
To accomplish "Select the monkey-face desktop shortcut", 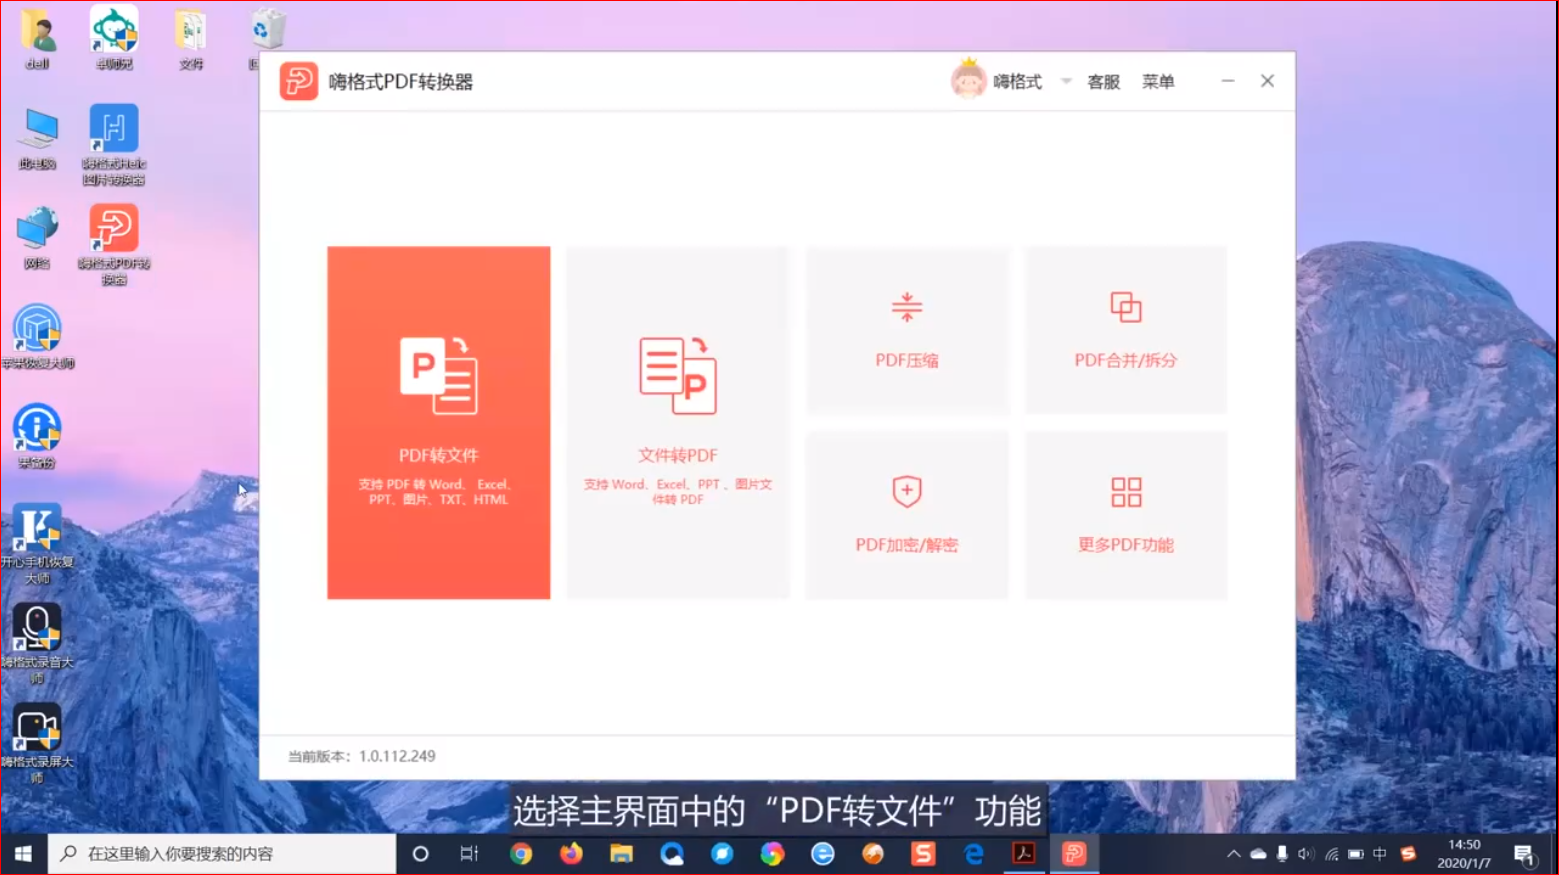I will [x=114, y=38].
